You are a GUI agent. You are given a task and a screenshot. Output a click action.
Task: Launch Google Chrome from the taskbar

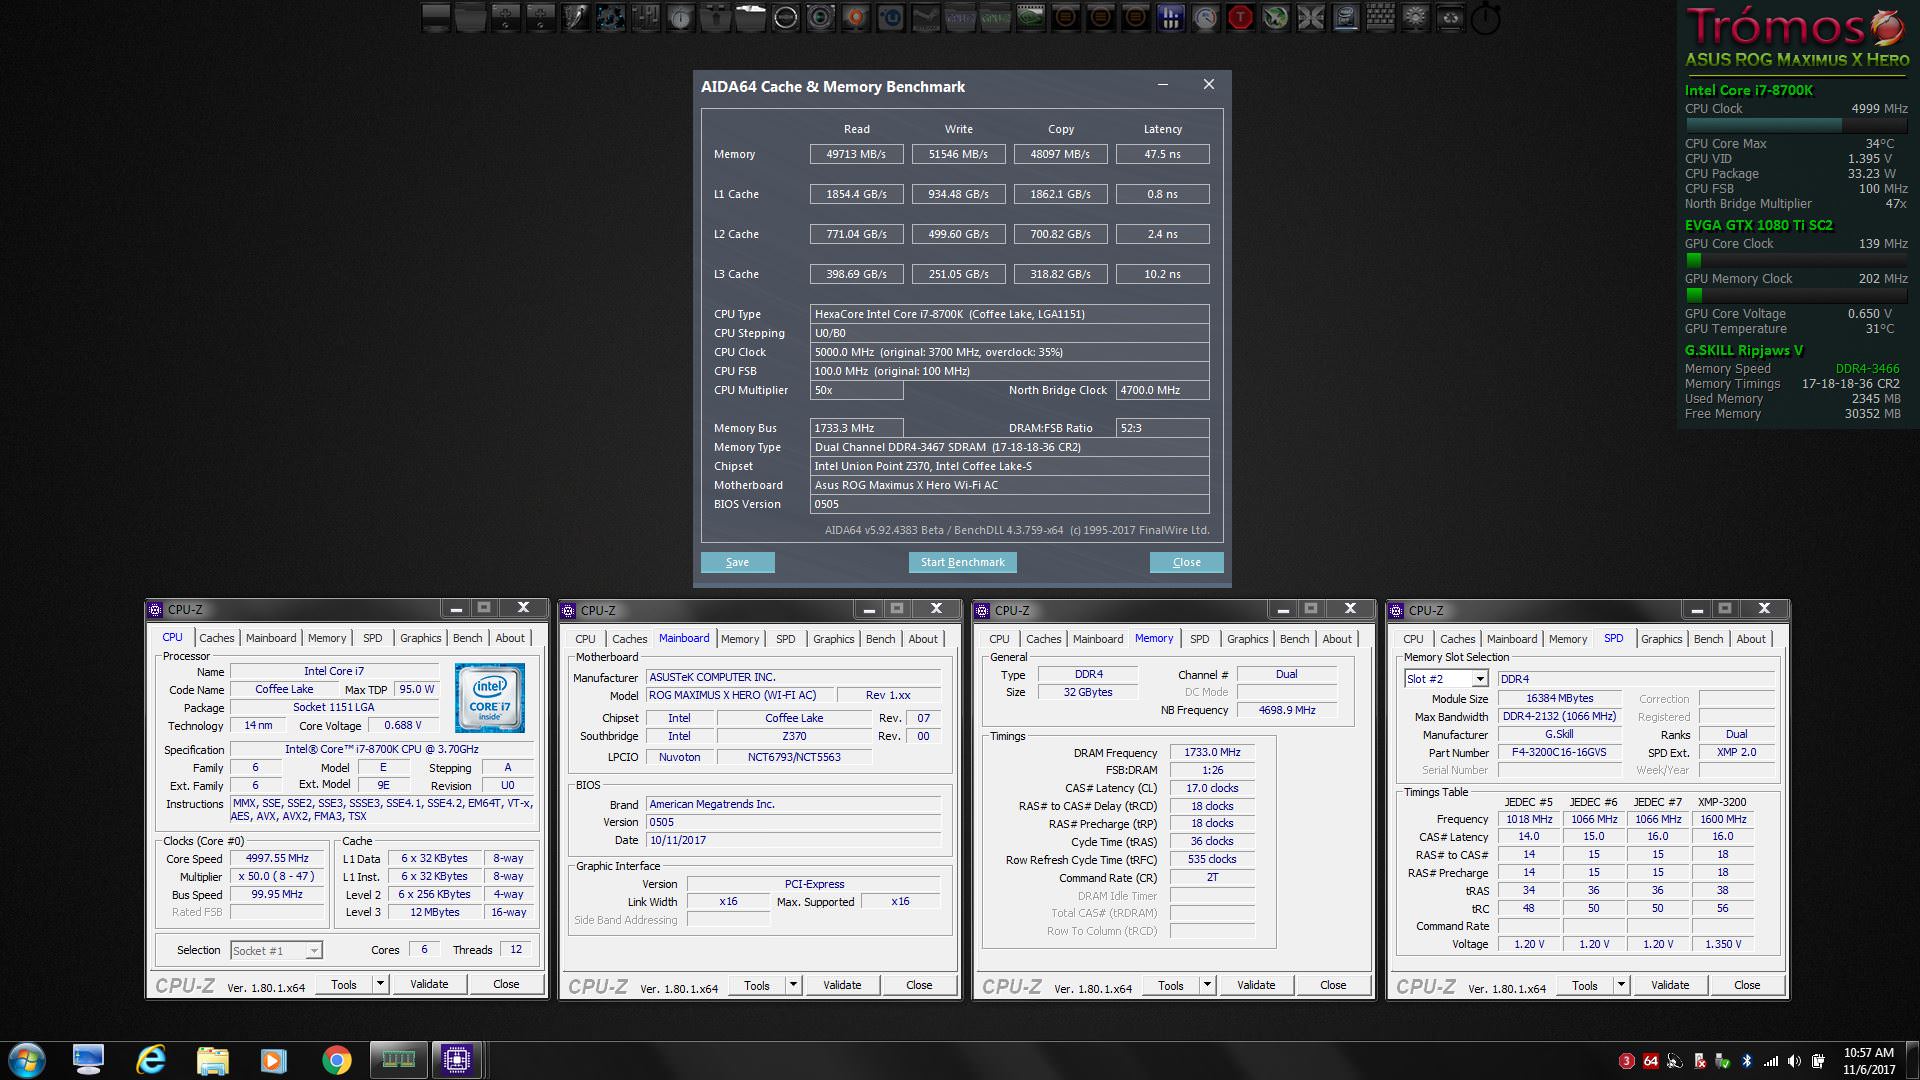336,1060
